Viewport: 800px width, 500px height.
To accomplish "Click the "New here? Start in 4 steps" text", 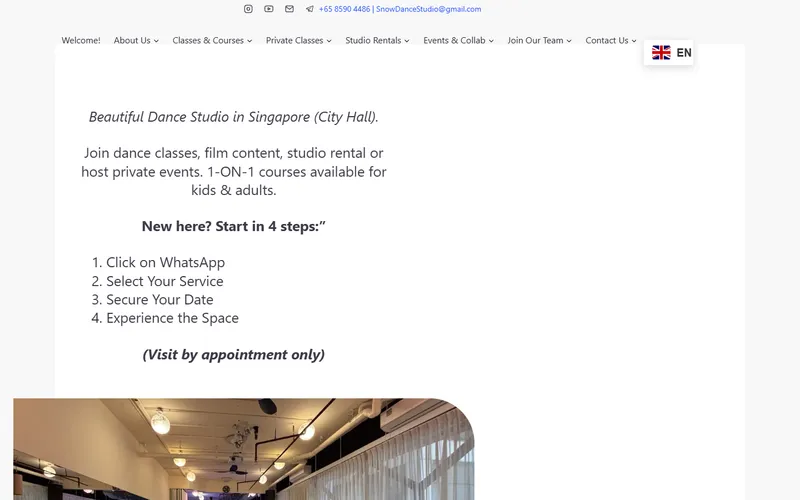I will pyautogui.click(x=234, y=226).
